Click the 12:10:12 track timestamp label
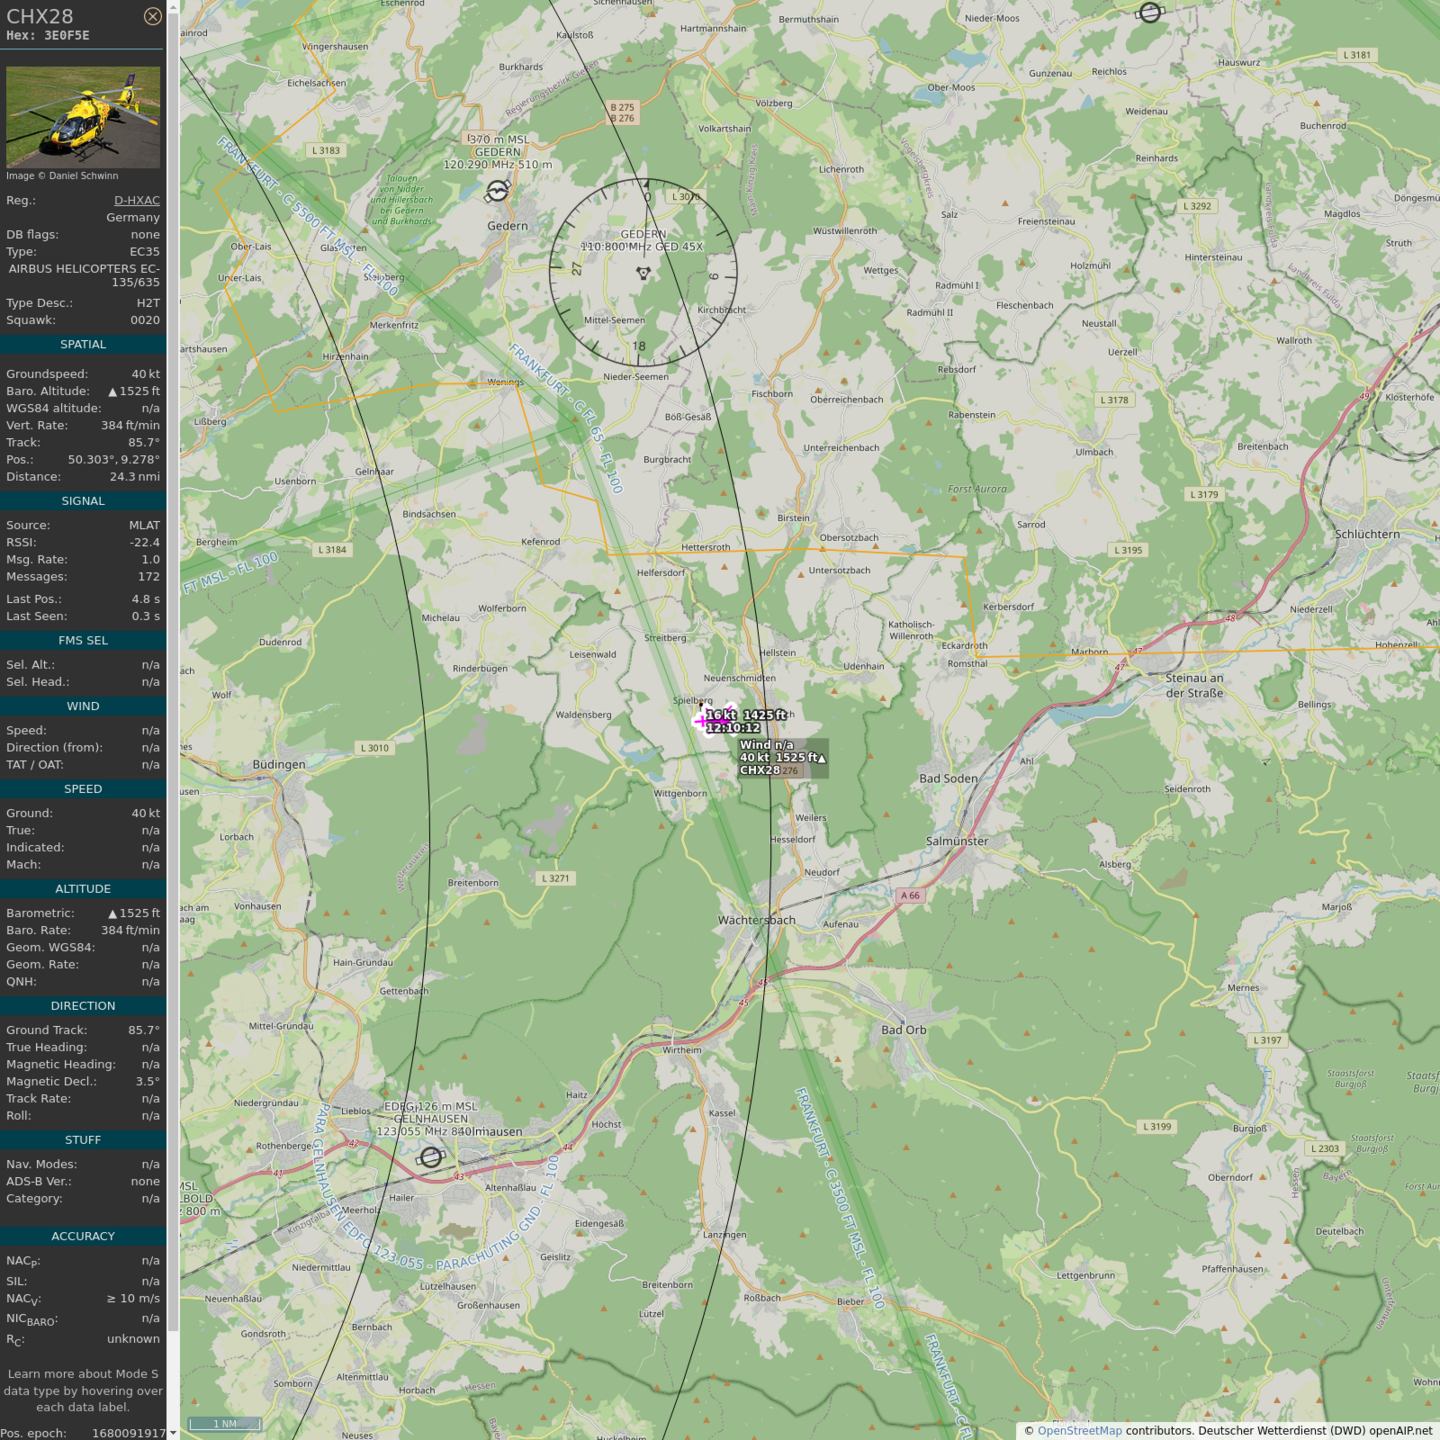1440x1440 pixels. [733, 728]
